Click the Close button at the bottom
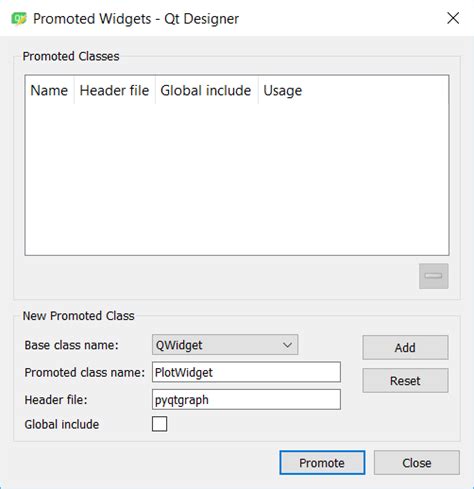This screenshot has width=474, height=489. coord(417,463)
